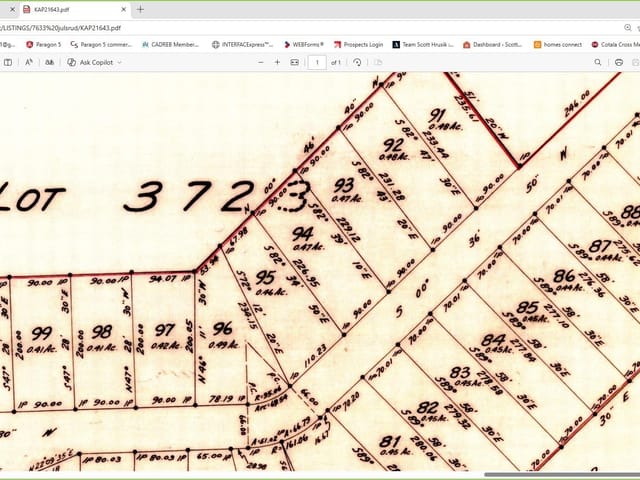Click the translate document icon

(x=49, y=62)
